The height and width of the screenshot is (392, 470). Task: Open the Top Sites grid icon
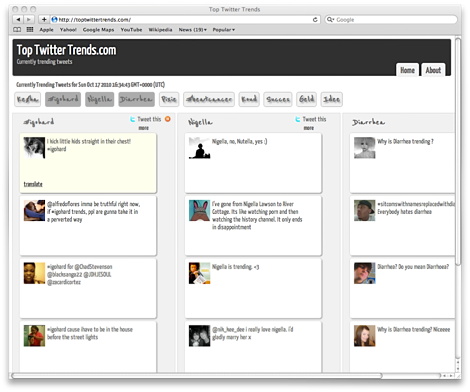click(x=30, y=30)
